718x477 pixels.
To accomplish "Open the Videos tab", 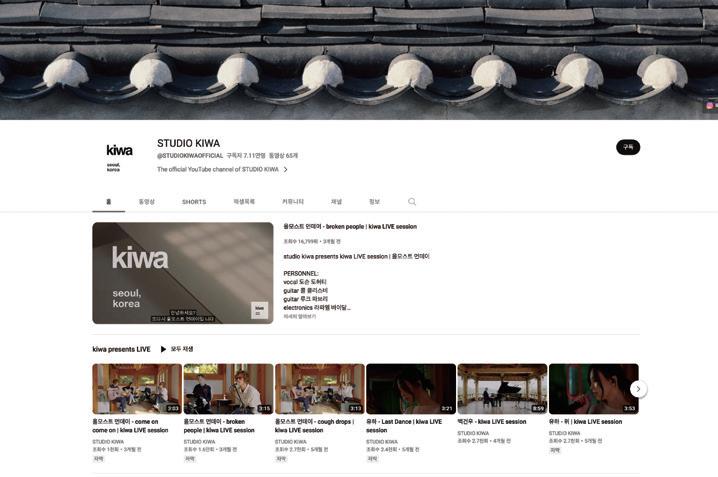I will (x=147, y=201).
